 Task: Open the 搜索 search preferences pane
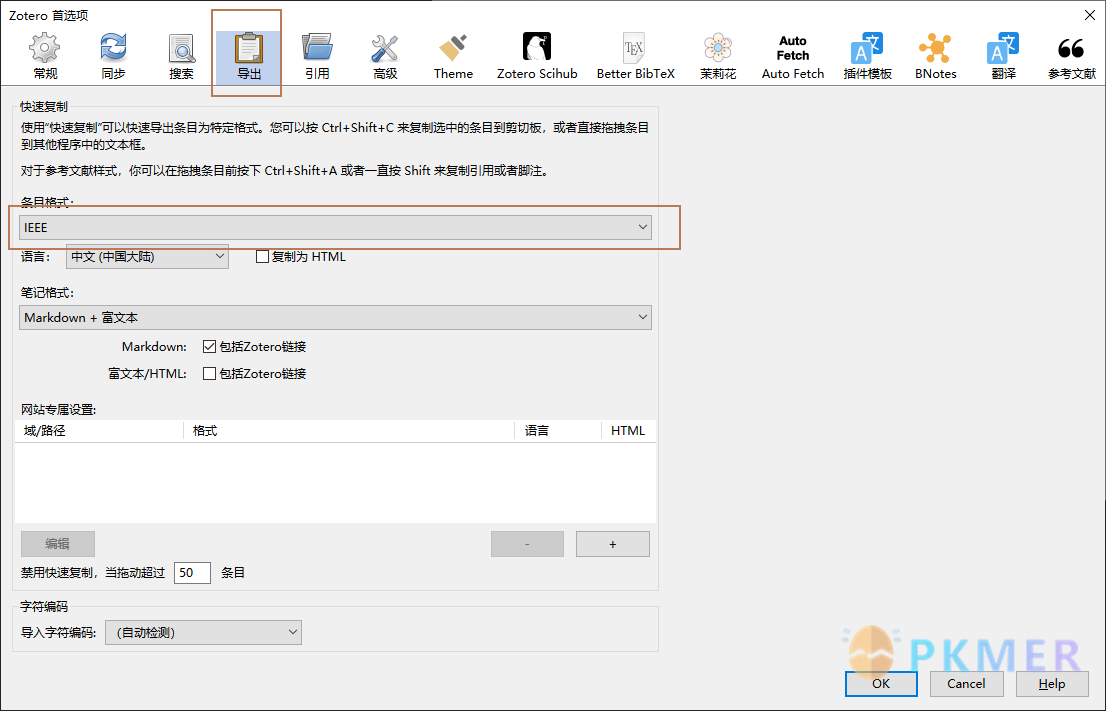[x=181, y=56]
